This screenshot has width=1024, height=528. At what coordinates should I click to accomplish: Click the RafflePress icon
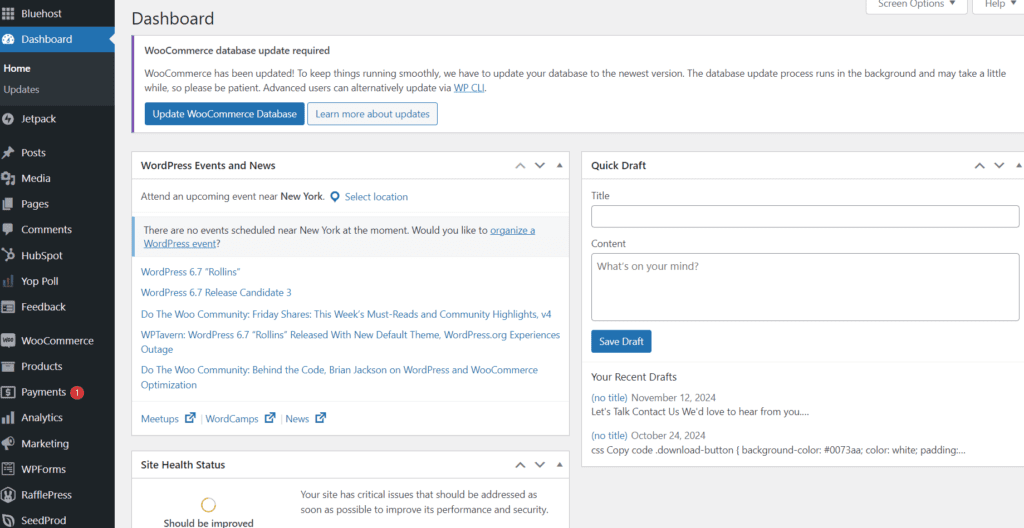tap(8, 495)
